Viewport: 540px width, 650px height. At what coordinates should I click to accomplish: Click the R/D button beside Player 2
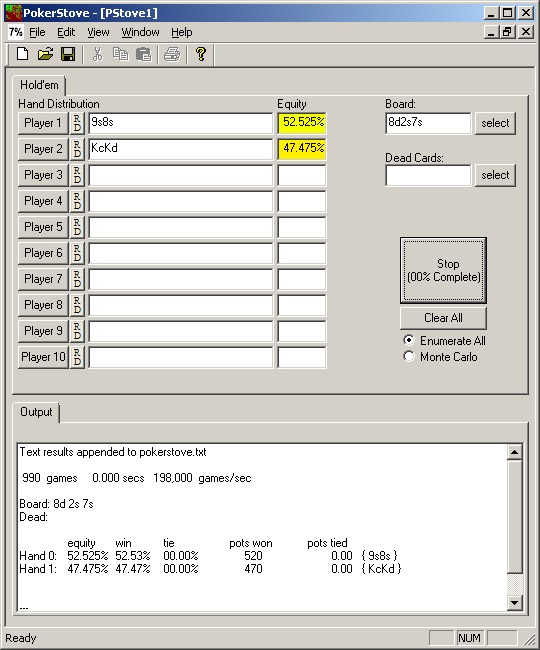(x=77, y=149)
